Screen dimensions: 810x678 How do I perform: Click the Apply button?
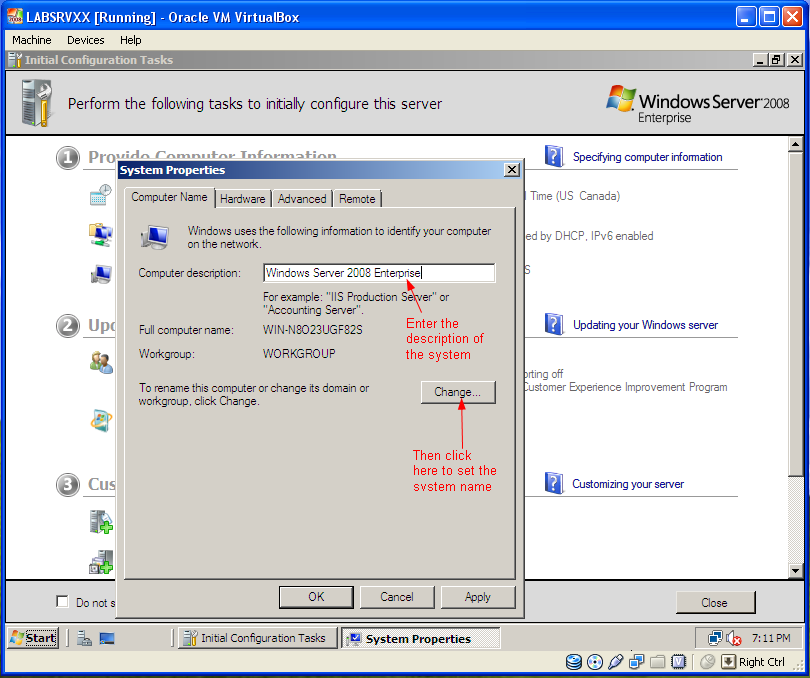[478, 597]
